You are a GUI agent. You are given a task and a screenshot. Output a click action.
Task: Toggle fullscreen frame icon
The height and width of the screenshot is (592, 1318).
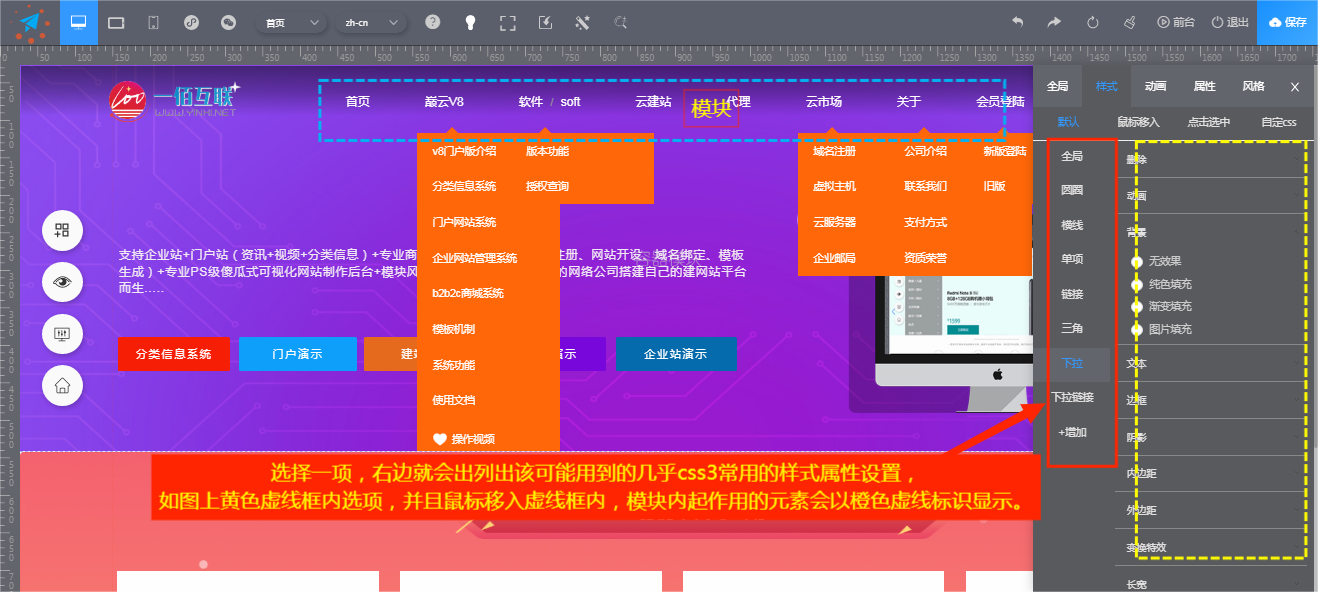point(508,22)
